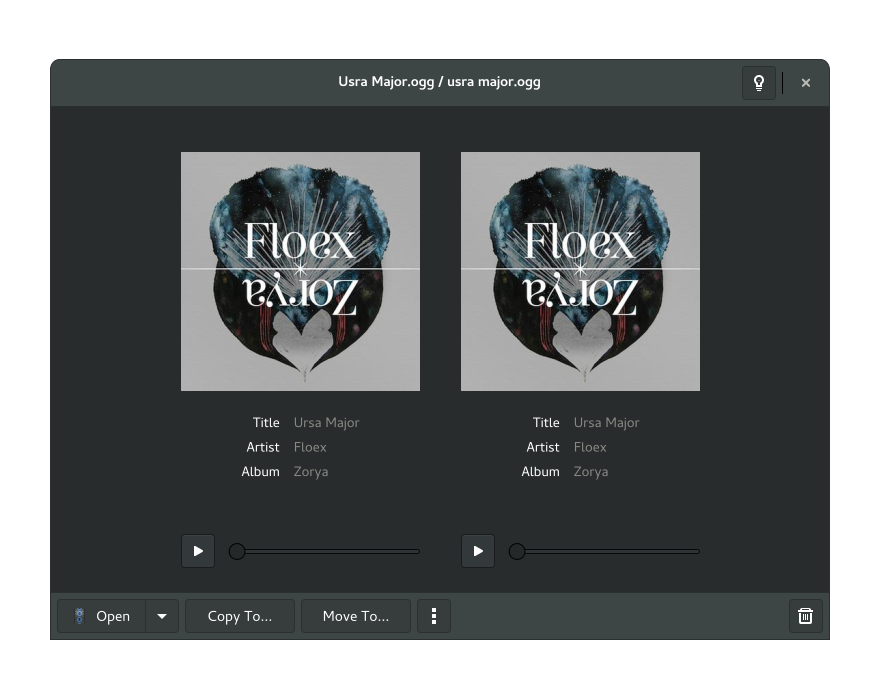Click the right Artist value Floex
The height and width of the screenshot is (700, 880).
coord(590,447)
